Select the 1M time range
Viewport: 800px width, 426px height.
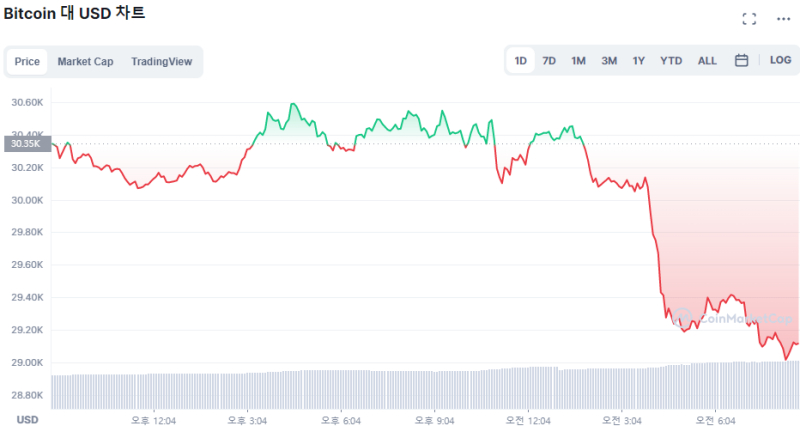pos(578,60)
